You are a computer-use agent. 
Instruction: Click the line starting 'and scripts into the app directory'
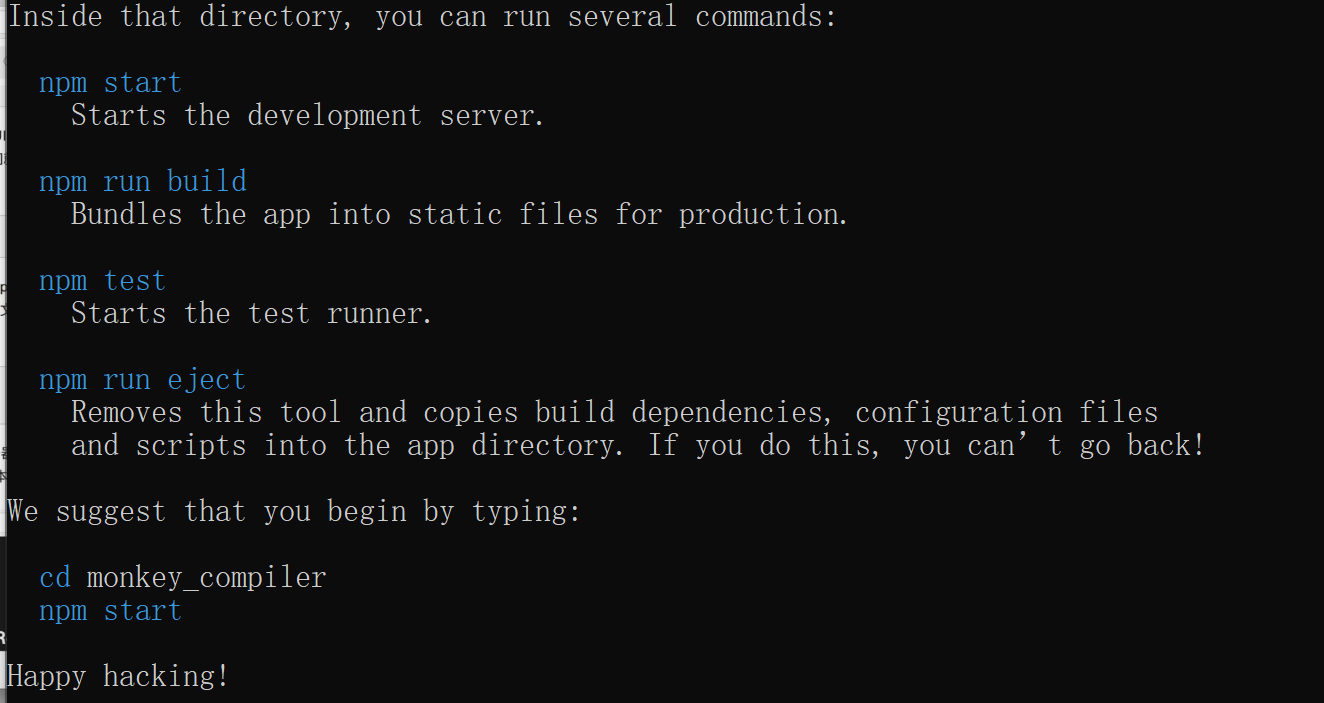(638, 446)
